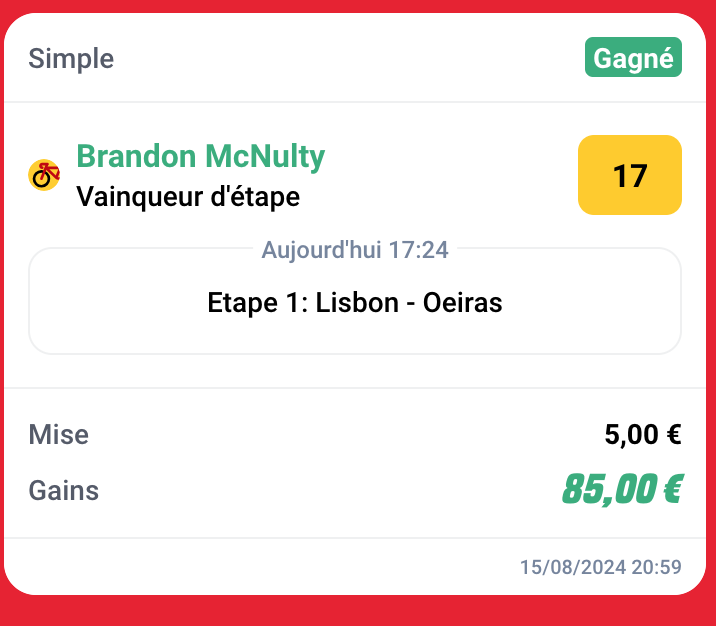Click the yellow odds badge showing 17
Image resolution: width=716 pixels, height=626 pixels.
click(629, 175)
